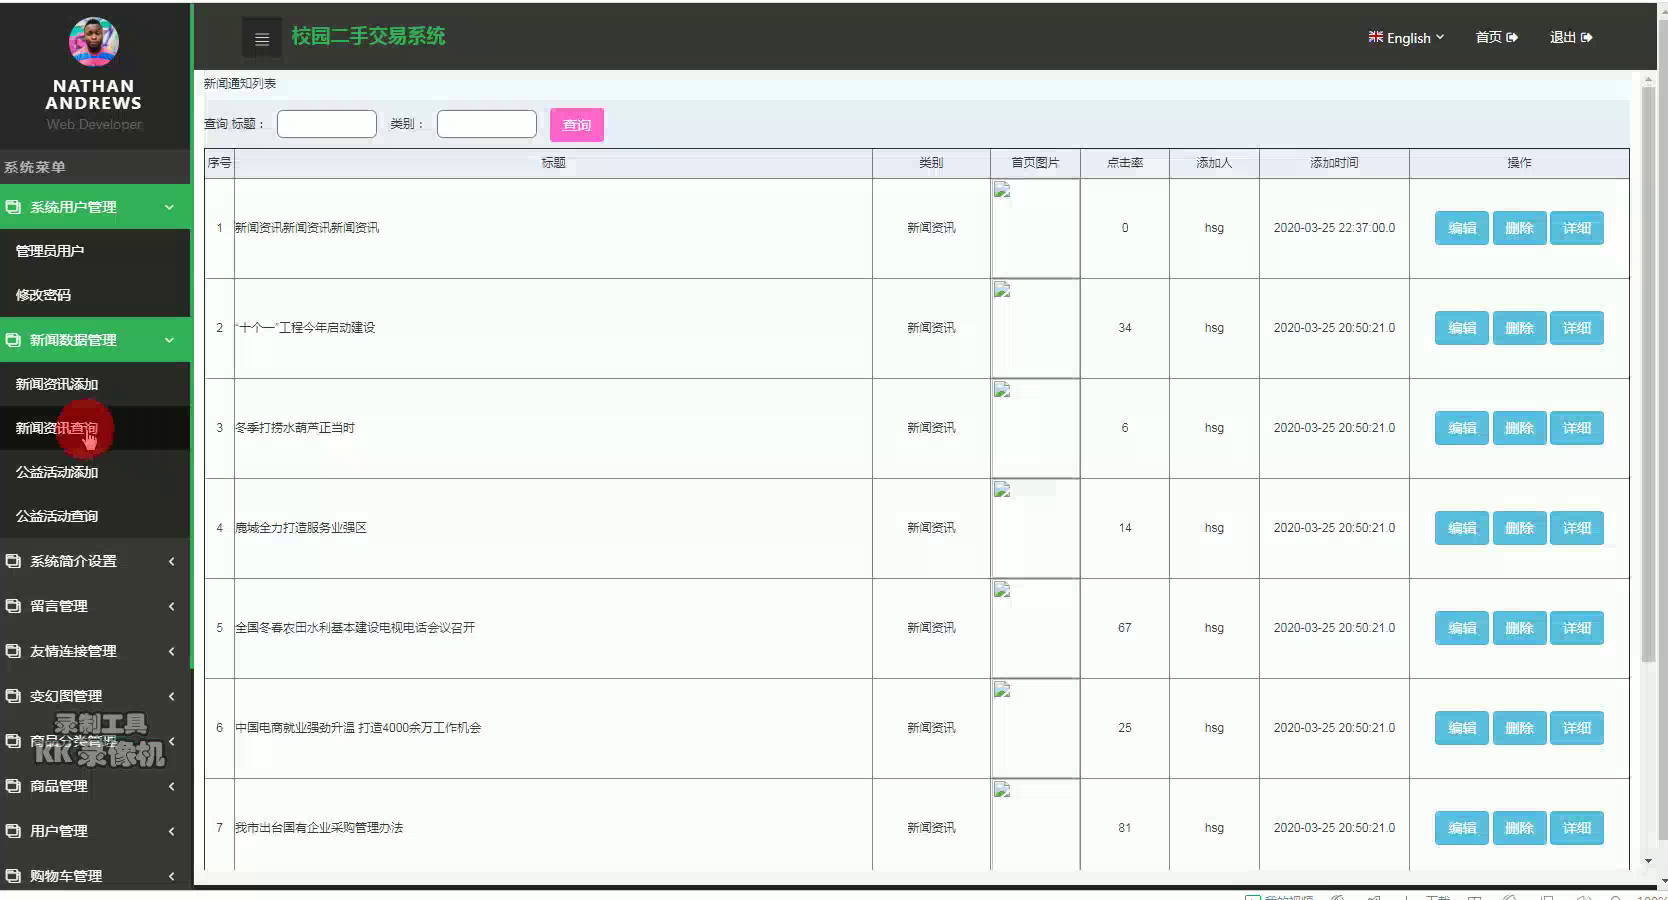Click the 购物车管理 menu icon

pos(13,876)
